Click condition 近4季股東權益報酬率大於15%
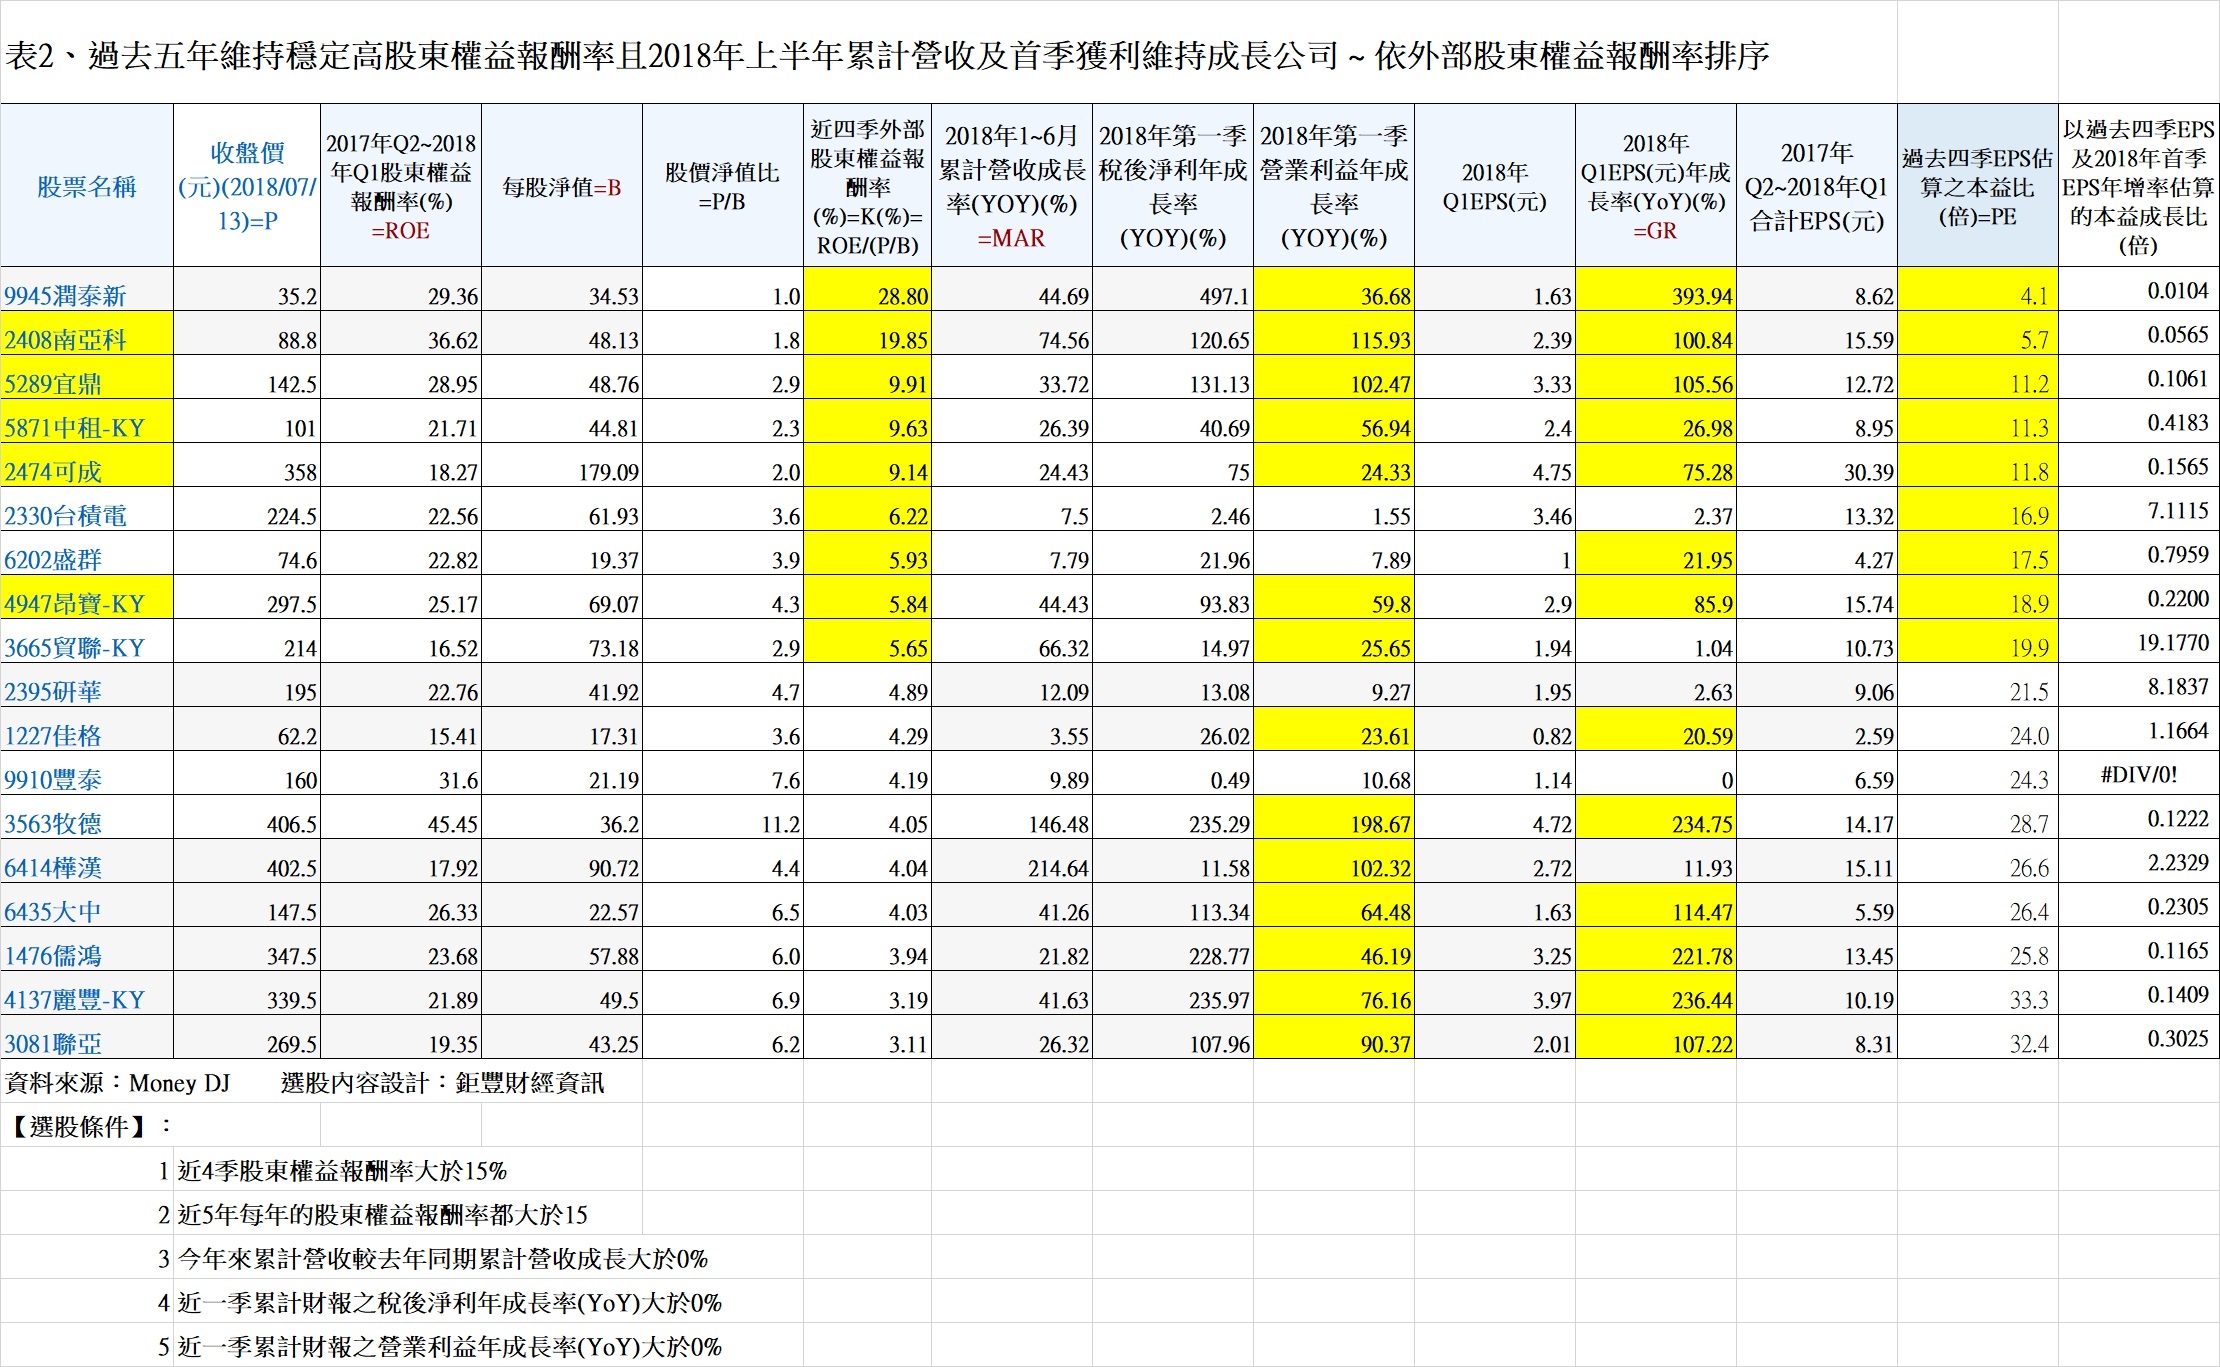 tap(342, 1171)
